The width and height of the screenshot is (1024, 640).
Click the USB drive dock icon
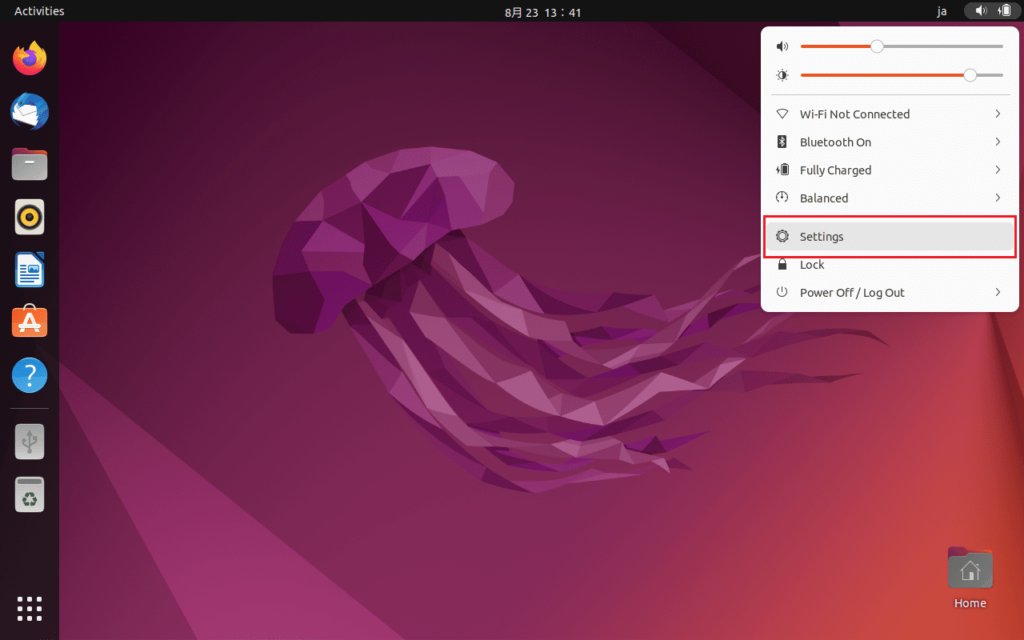[29, 441]
